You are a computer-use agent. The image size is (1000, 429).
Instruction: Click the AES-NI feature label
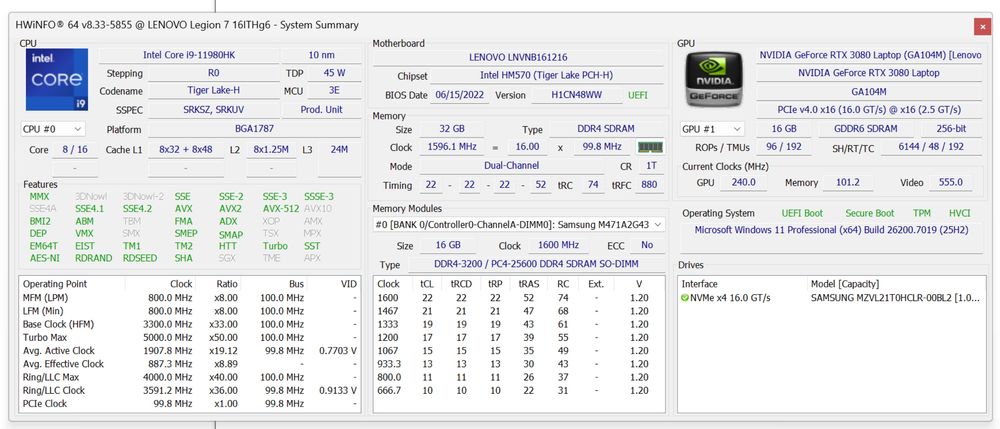tap(44, 258)
